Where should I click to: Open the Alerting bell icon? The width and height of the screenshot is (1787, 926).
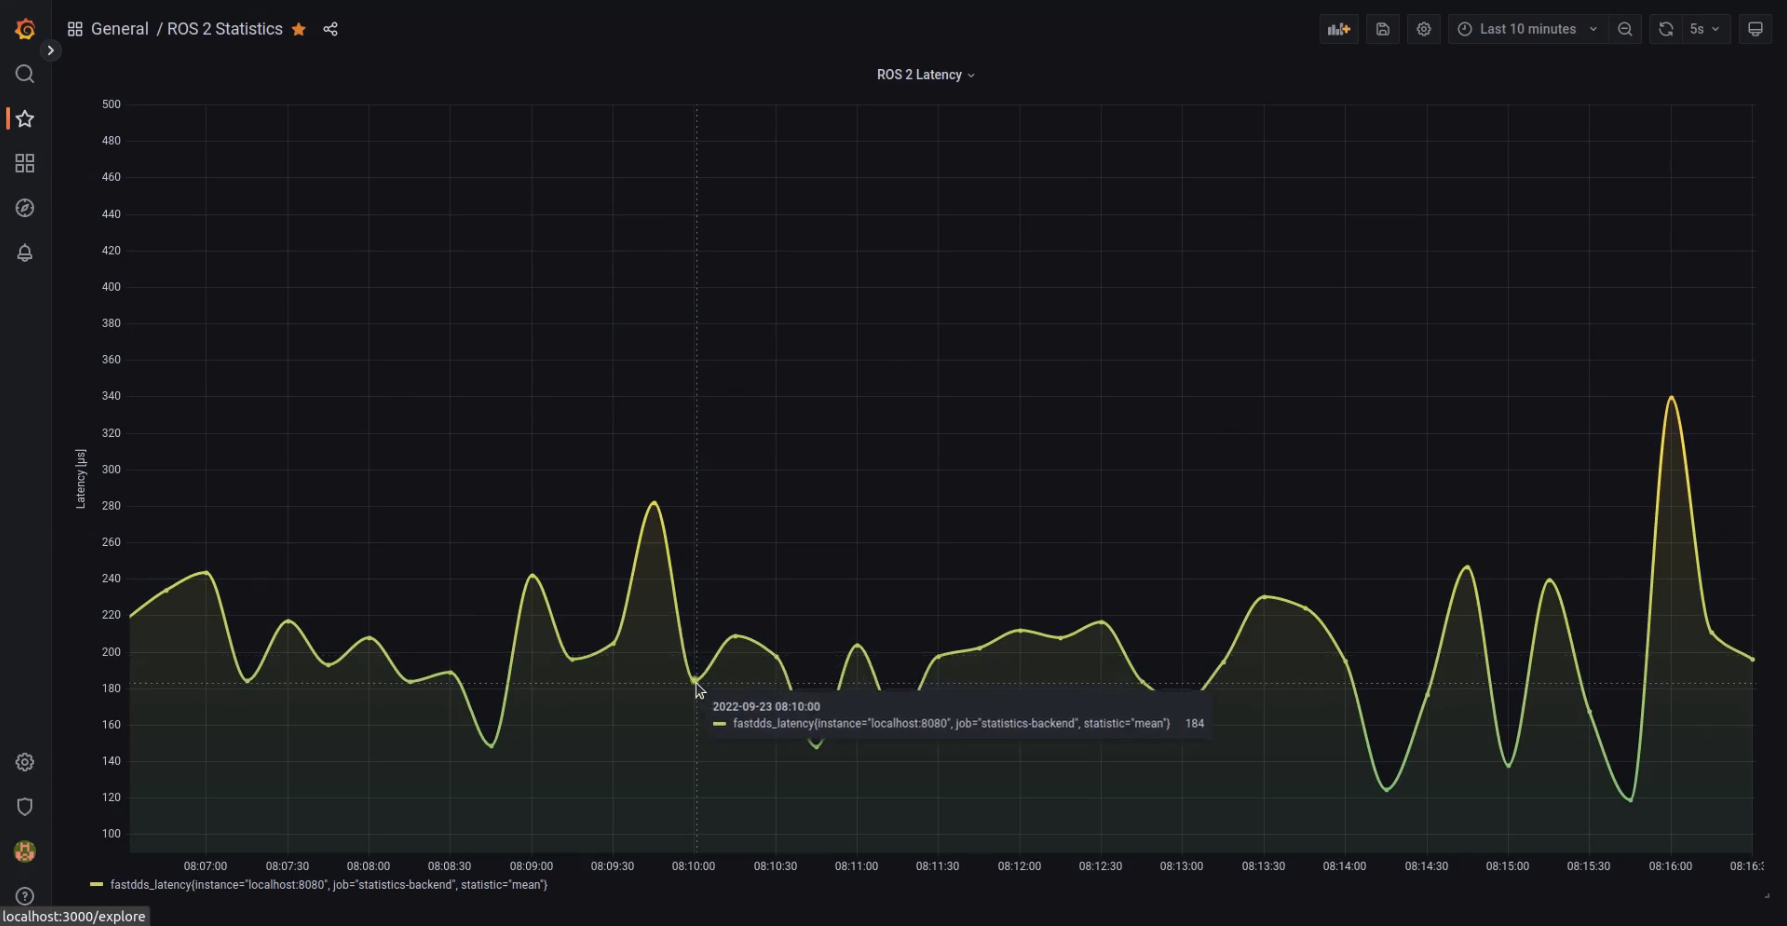24,253
